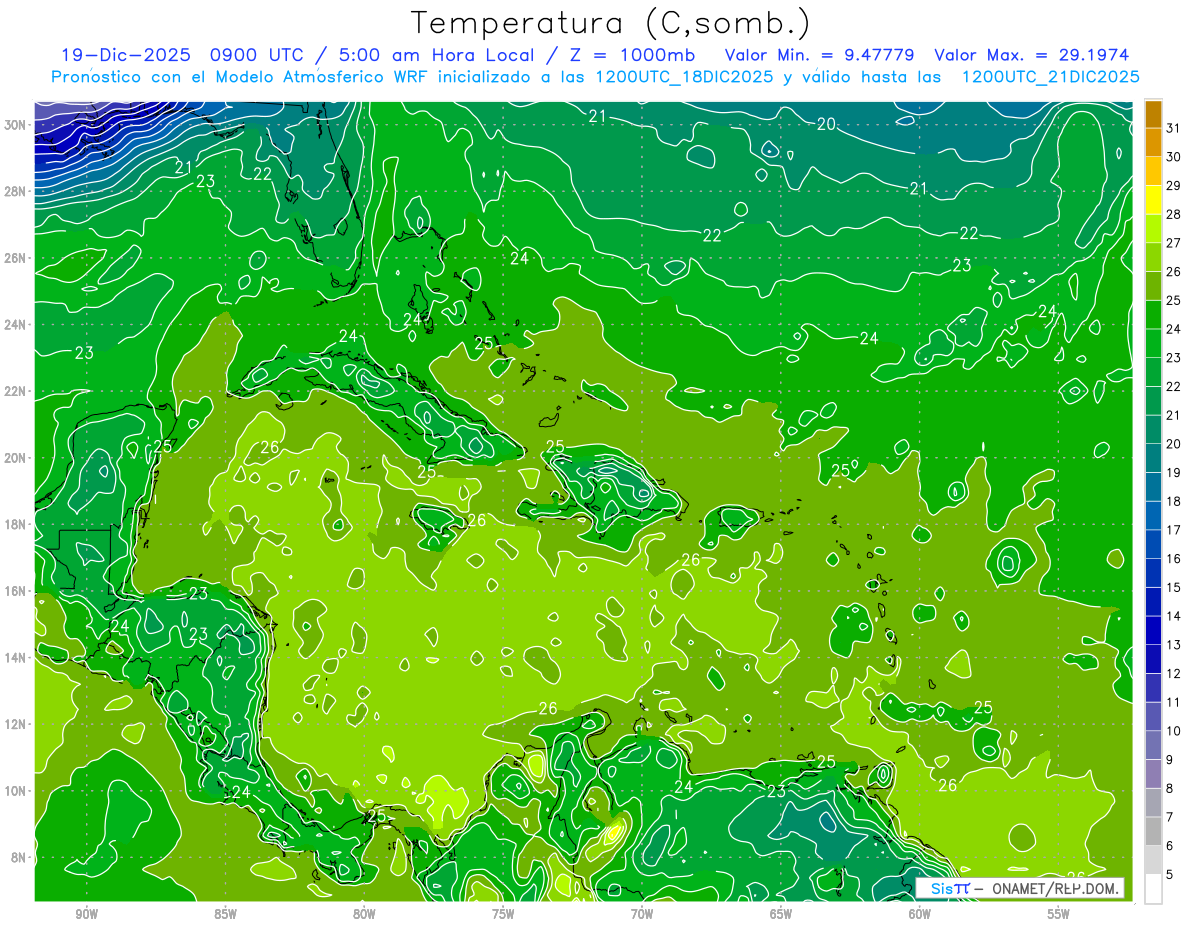Click the 26N latitude axis label
Viewport: 1200px width, 927px height.
[17, 258]
